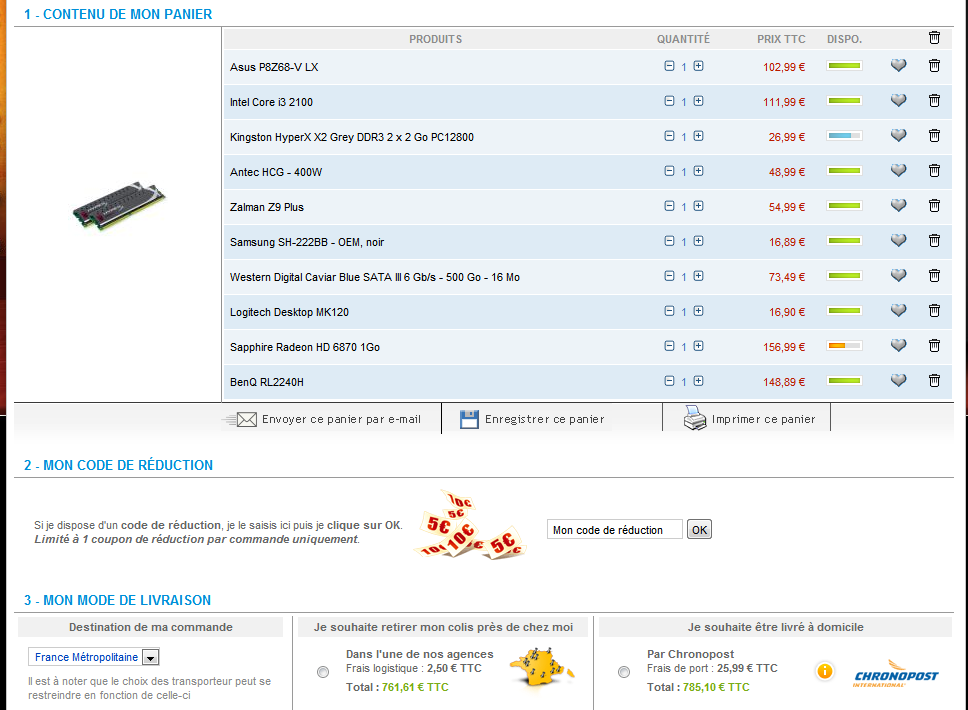Delete Zalman Z9 Plus from cart
This screenshot has width=968, height=710.
pyautogui.click(x=934, y=206)
